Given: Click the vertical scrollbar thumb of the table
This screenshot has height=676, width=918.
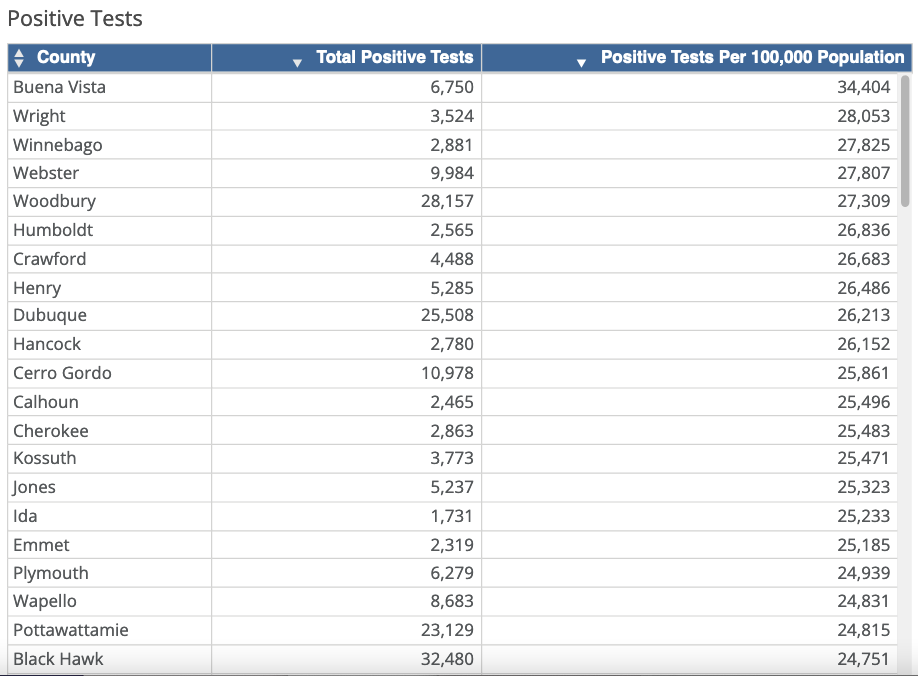Looking at the screenshot, I should (x=905, y=140).
